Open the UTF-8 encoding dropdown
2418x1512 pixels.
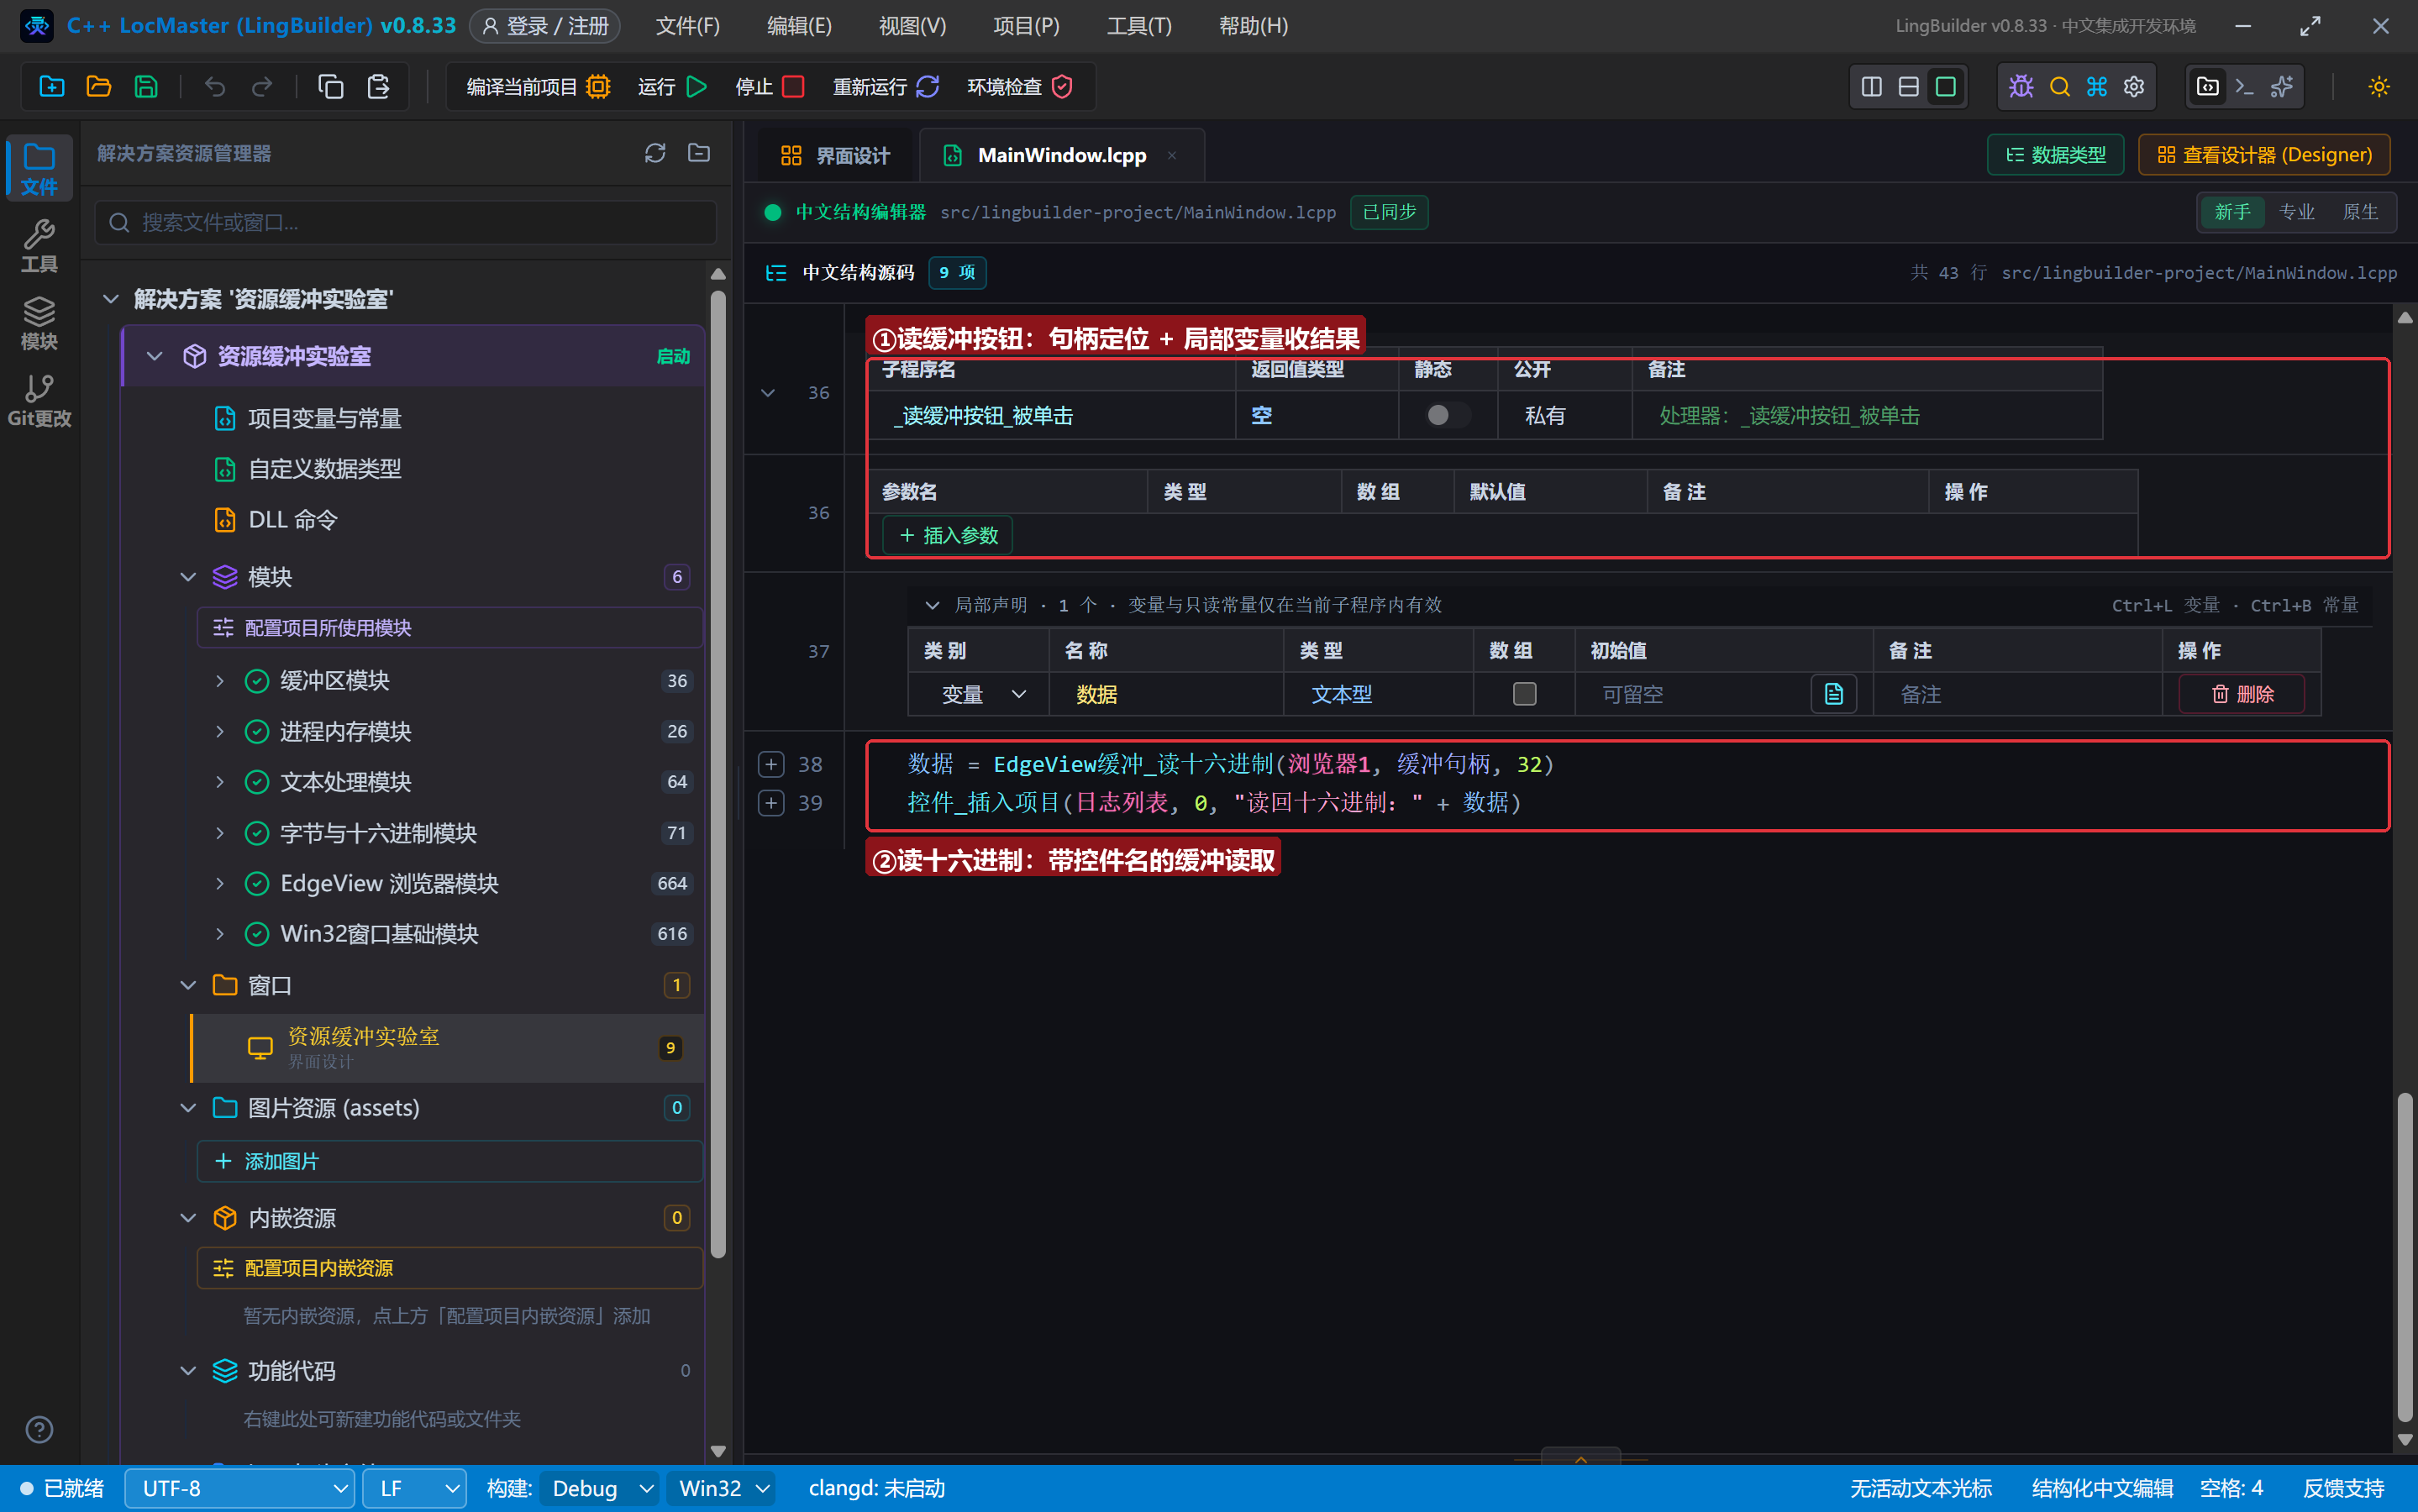[240, 1488]
